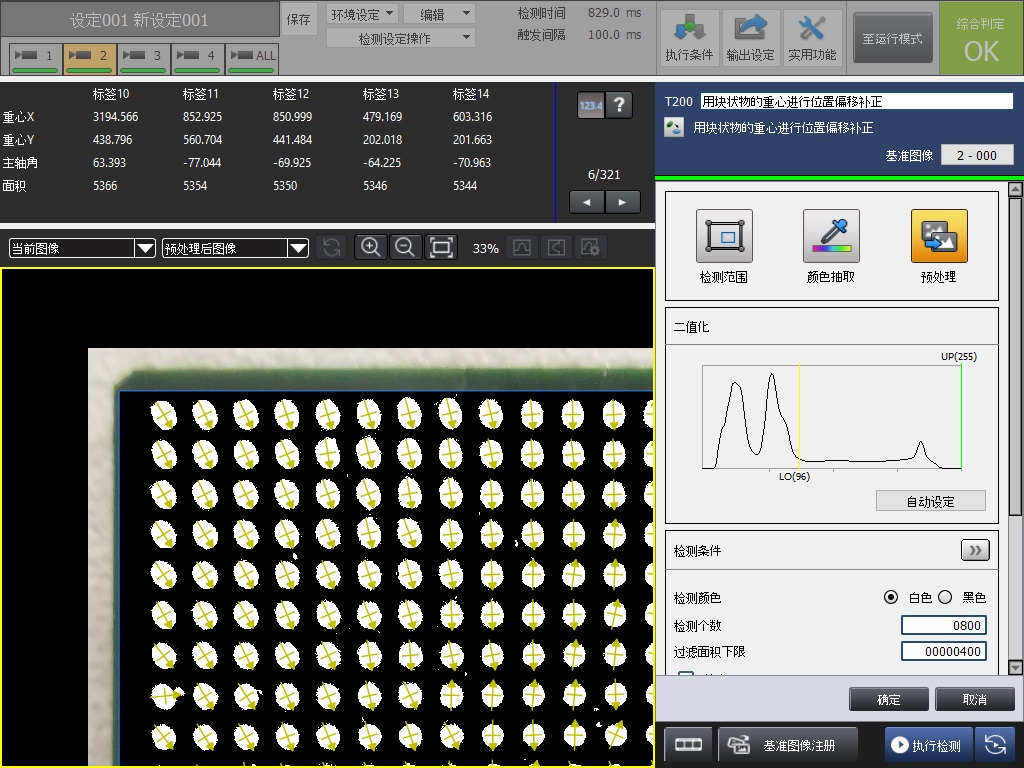
Task: Zoom out of the image view
Action: click(x=405, y=248)
